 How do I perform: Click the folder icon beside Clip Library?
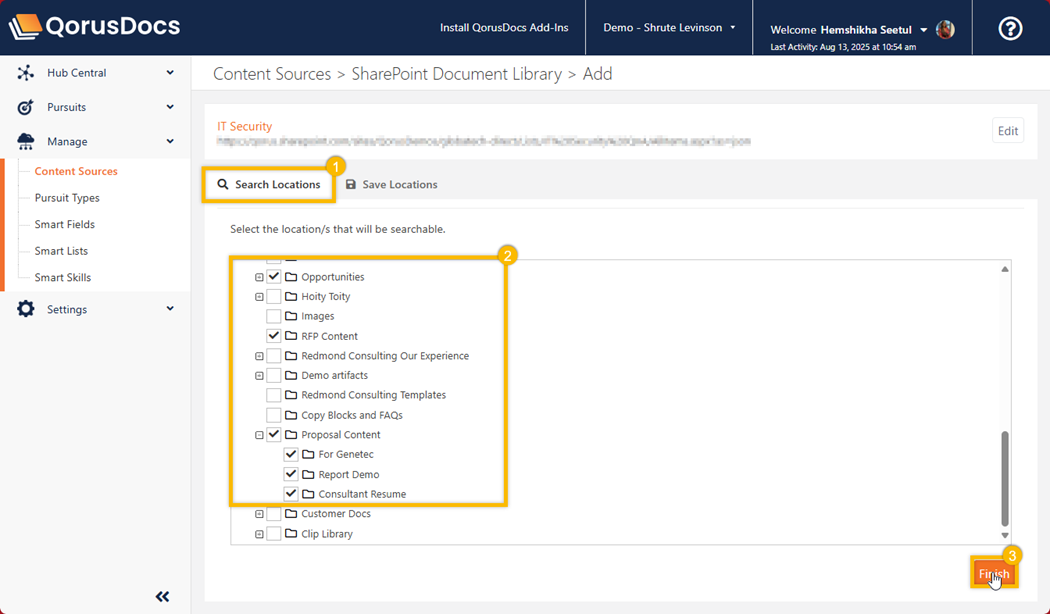coord(291,534)
